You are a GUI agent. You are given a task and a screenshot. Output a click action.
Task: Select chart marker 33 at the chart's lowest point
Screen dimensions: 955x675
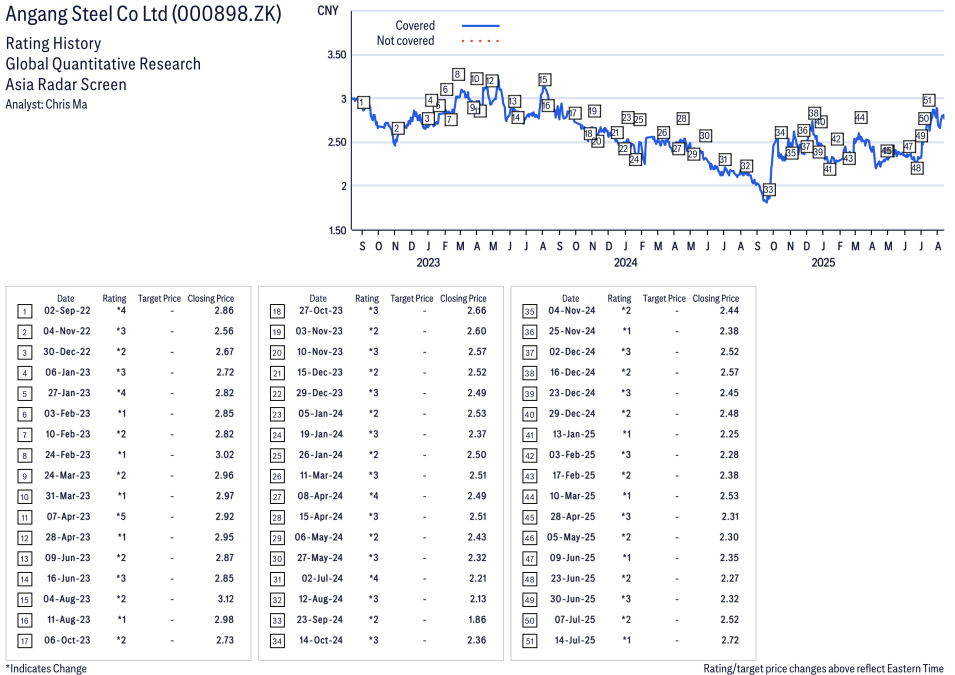click(x=769, y=189)
